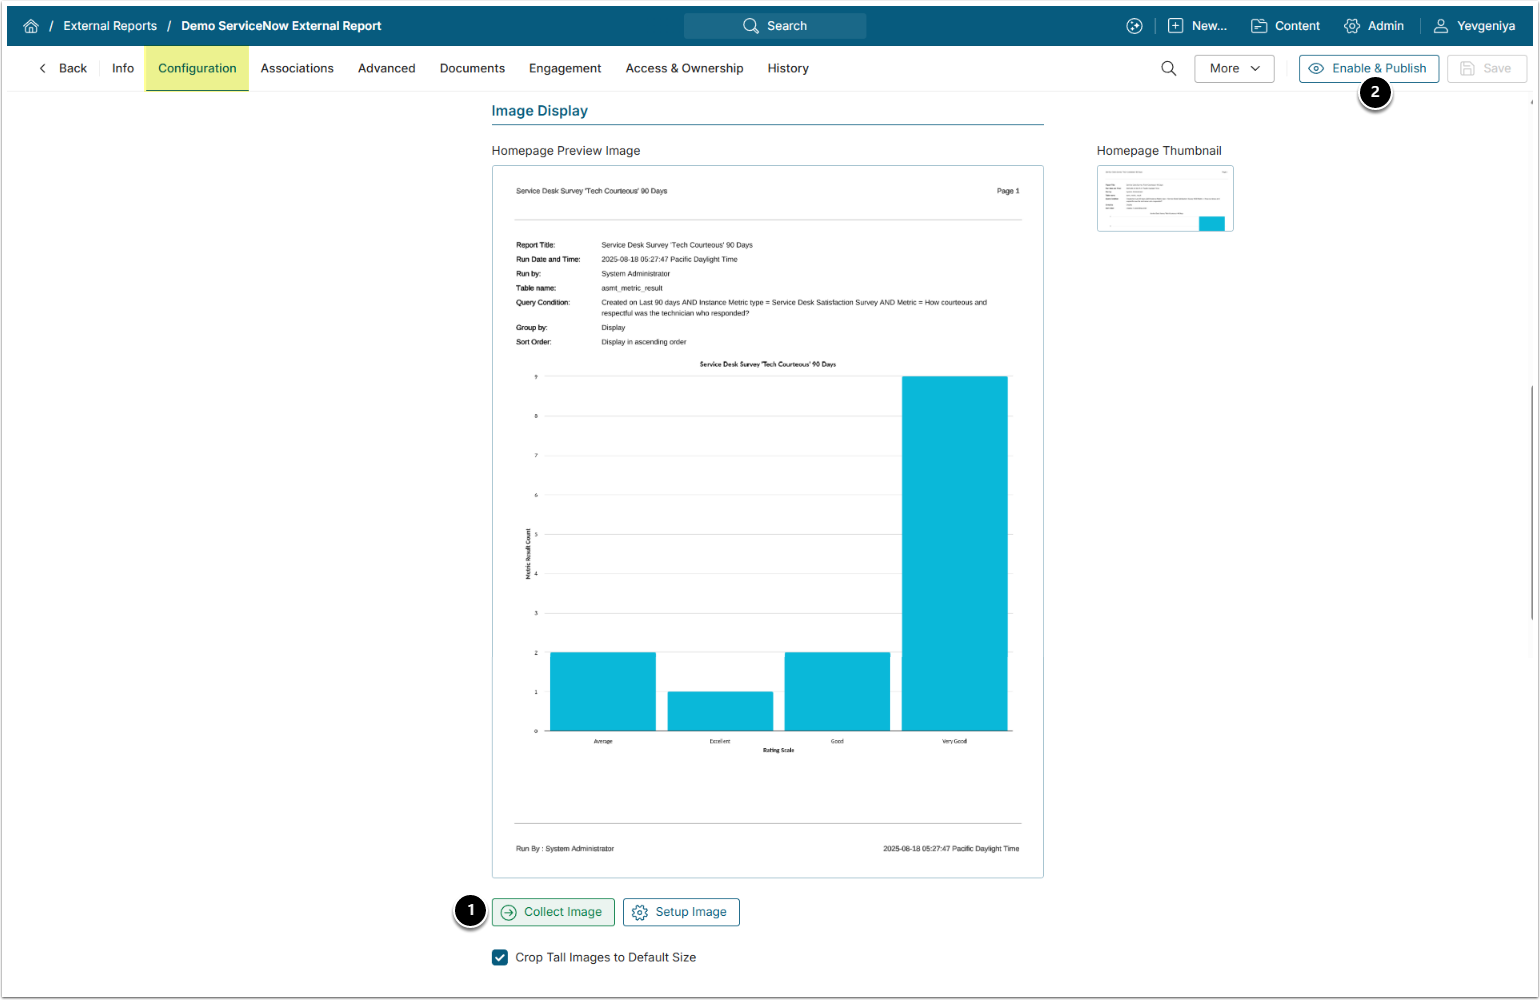The height and width of the screenshot is (1000, 1540).
Task: Uncheck Crop Tall Images to Default Size
Action: (500, 957)
